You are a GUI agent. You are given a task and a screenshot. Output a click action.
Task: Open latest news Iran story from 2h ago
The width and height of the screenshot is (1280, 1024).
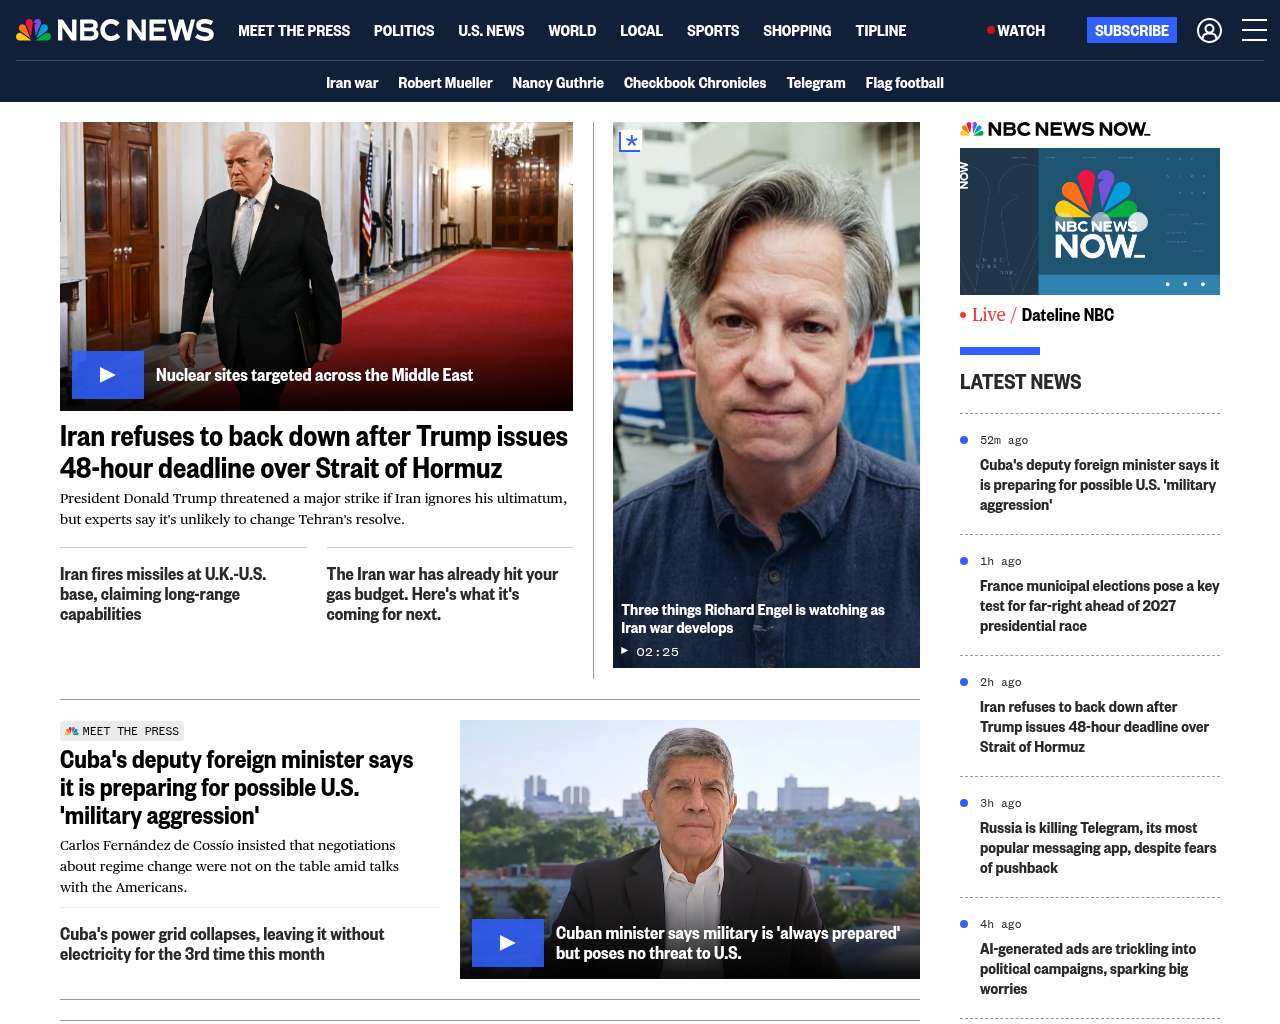[1095, 727]
